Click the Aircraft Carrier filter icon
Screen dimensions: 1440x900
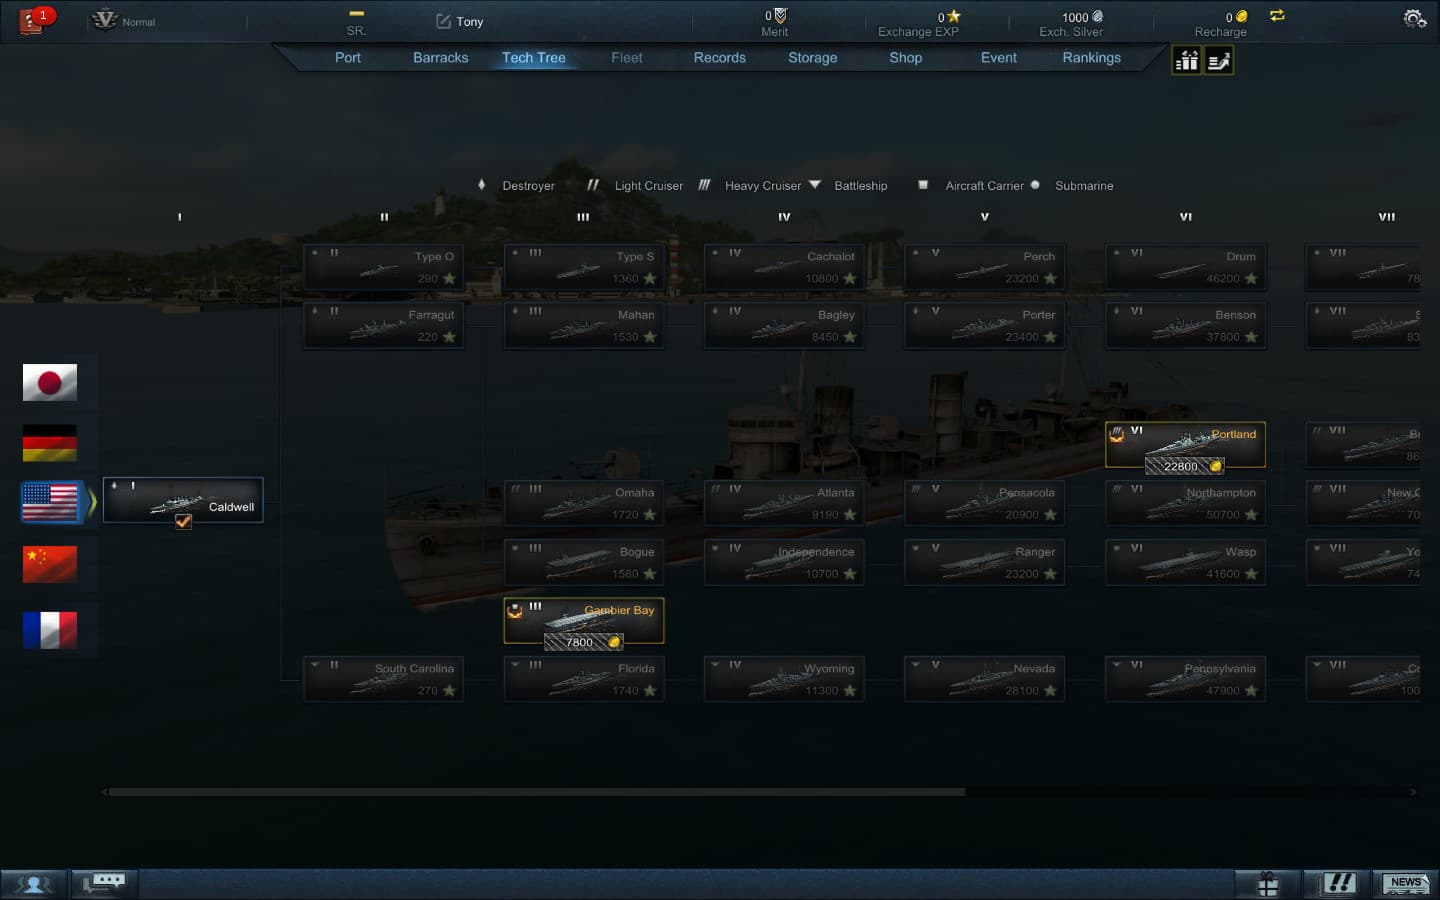point(922,185)
